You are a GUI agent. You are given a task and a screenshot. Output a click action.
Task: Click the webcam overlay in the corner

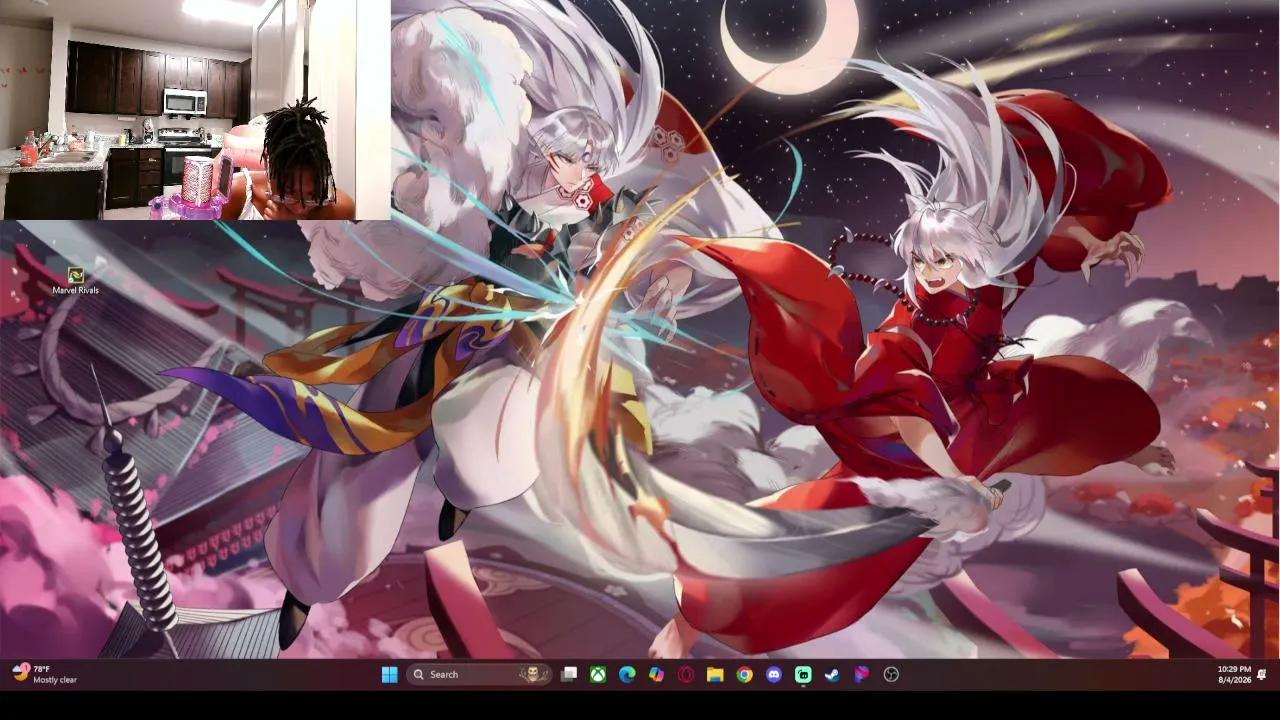click(195, 109)
